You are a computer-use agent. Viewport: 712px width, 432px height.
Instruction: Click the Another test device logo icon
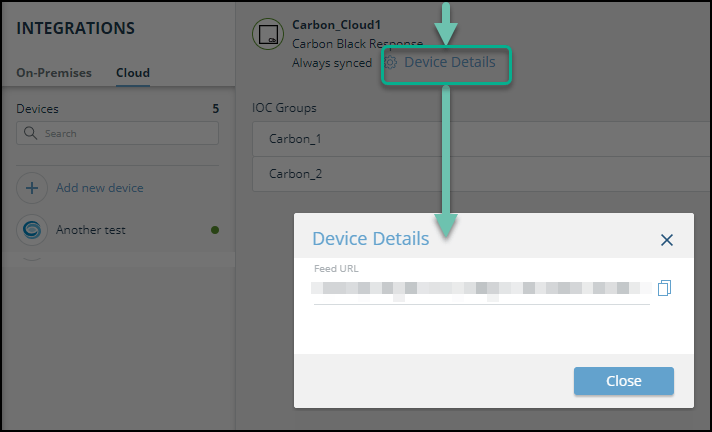32,230
